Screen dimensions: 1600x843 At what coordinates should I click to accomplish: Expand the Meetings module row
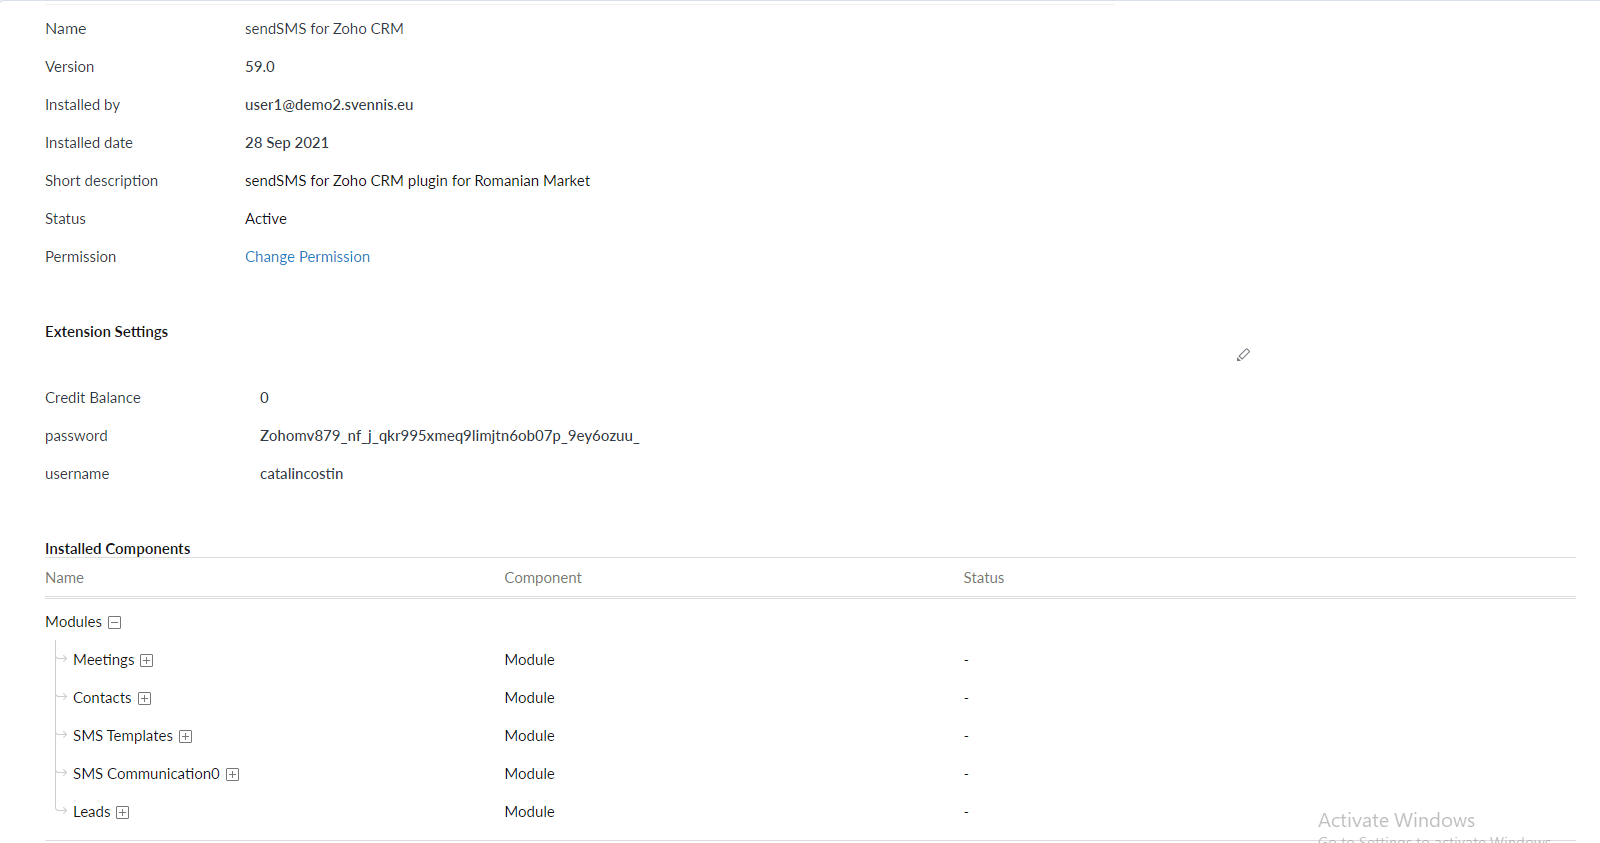(x=147, y=660)
